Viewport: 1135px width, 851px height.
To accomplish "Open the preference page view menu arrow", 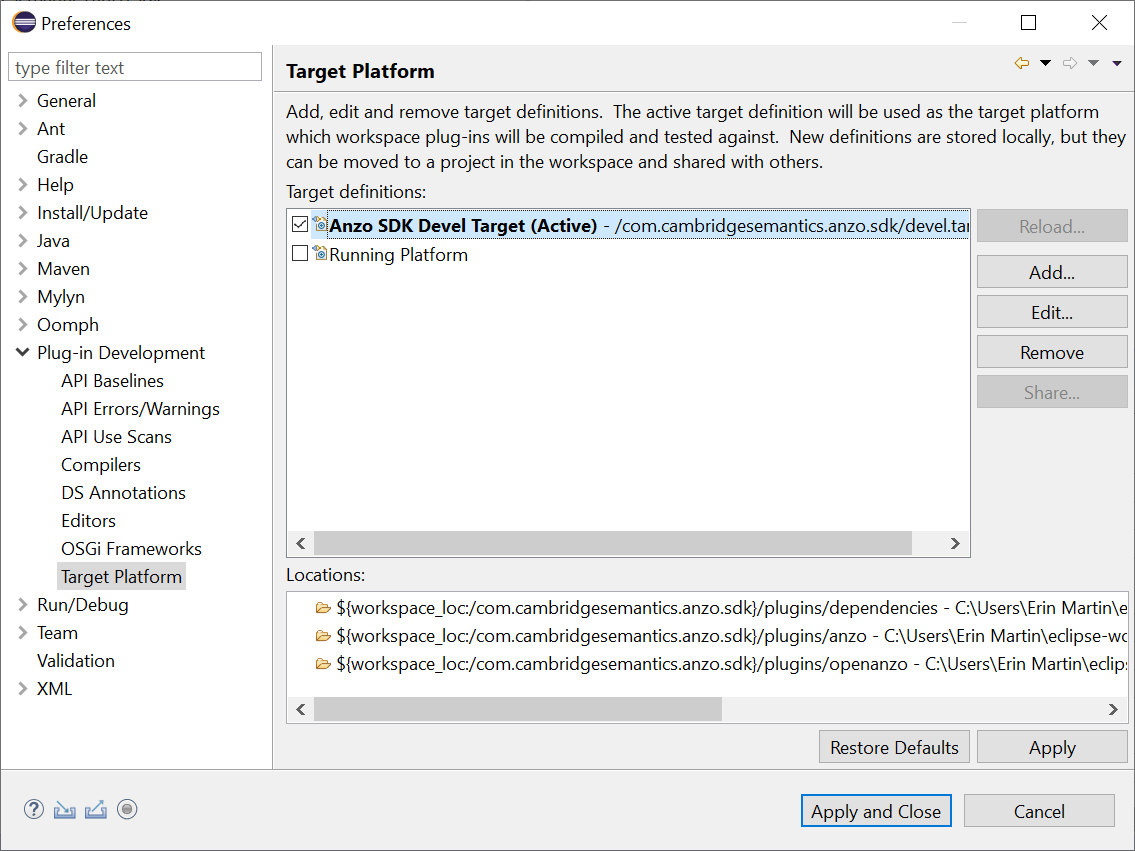I will point(1117,64).
